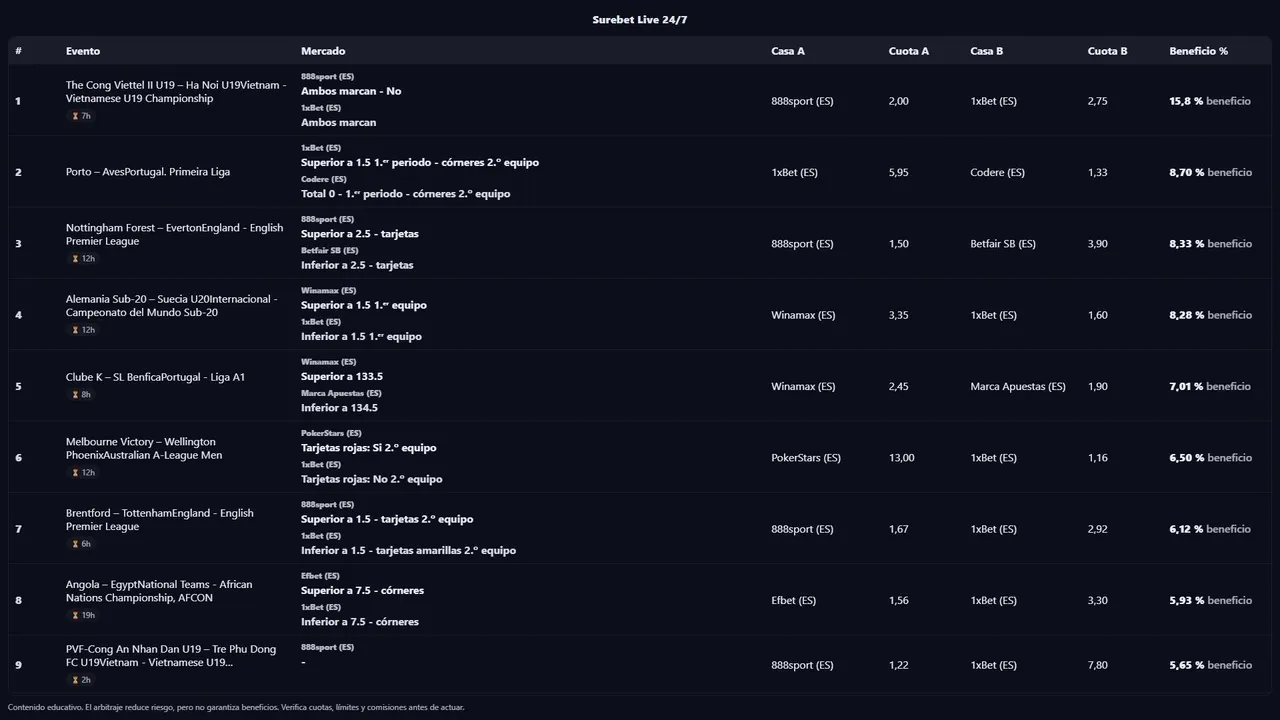
Task: Select the Betfair SB (ES) Casa B cell
Action: pos(1003,244)
